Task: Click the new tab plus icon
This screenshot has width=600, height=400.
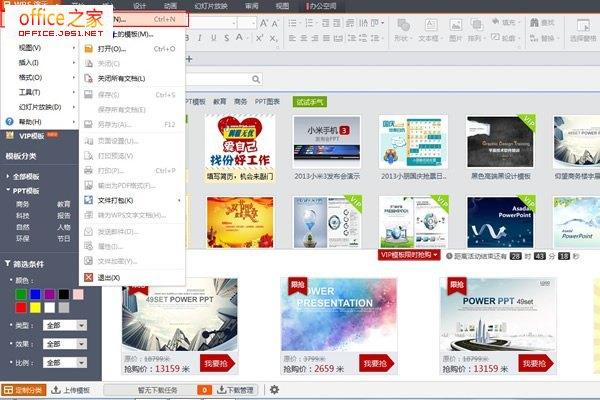Action: click(x=189, y=59)
